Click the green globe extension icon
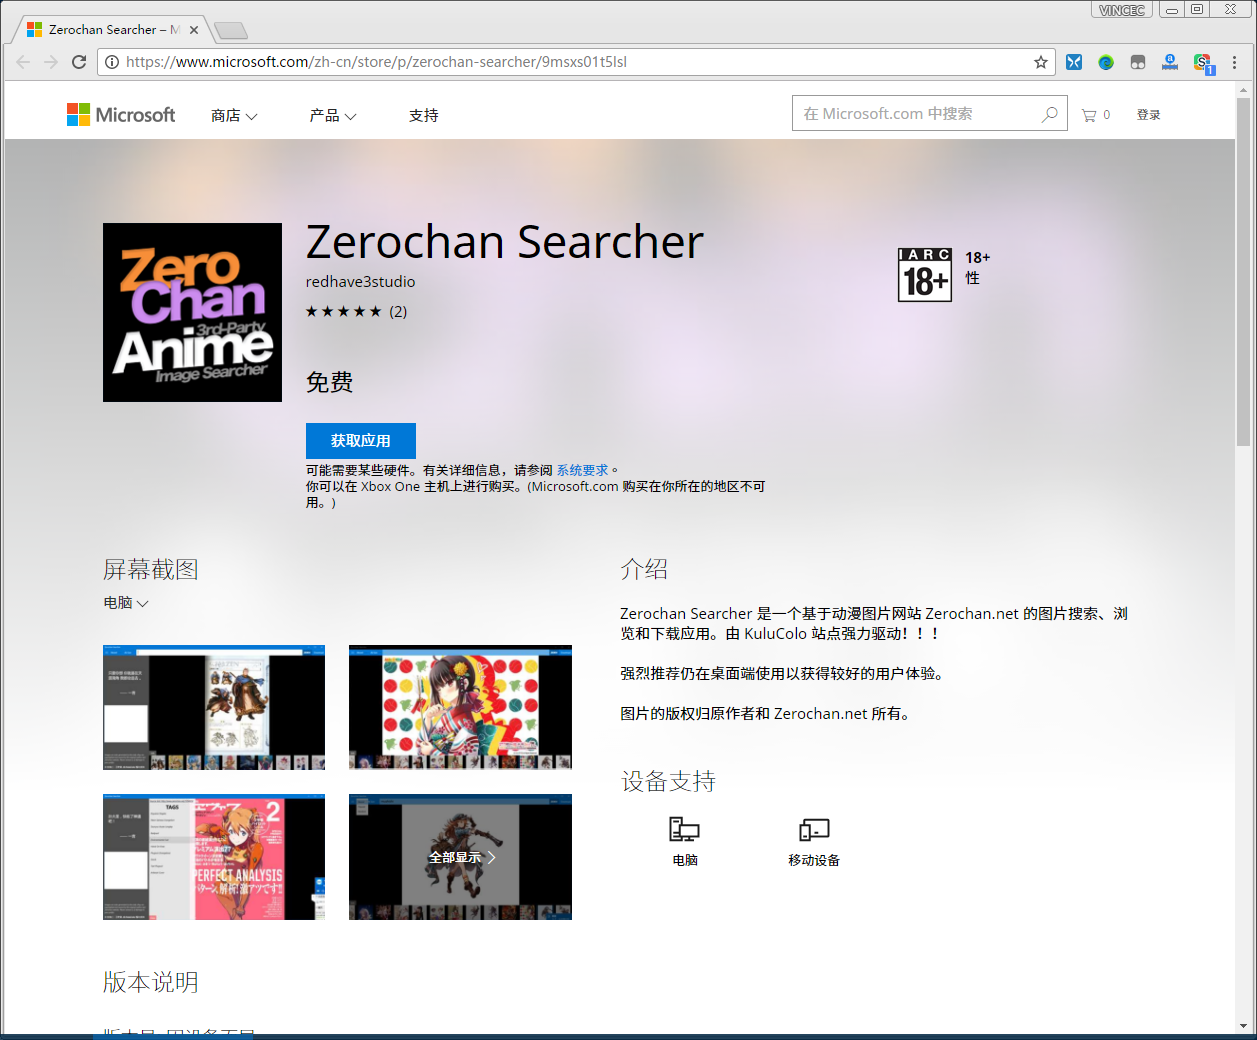 pyautogui.click(x=1106, y=62)
